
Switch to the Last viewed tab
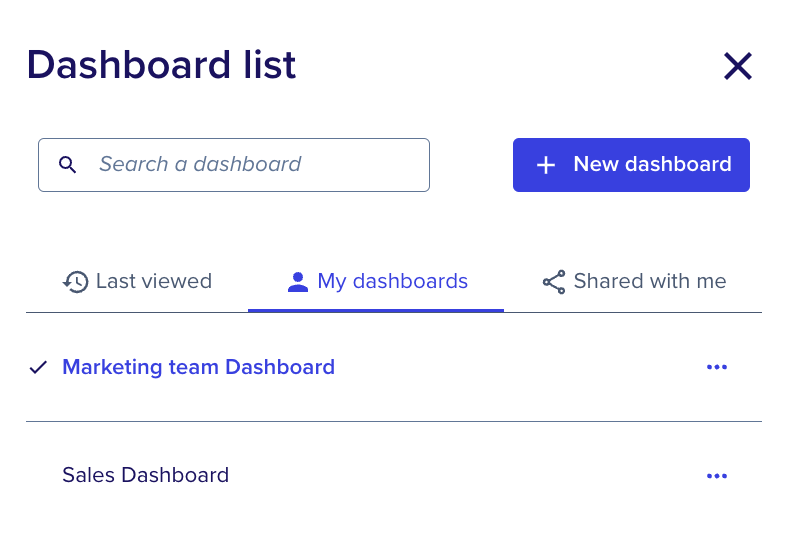point(137,281)
